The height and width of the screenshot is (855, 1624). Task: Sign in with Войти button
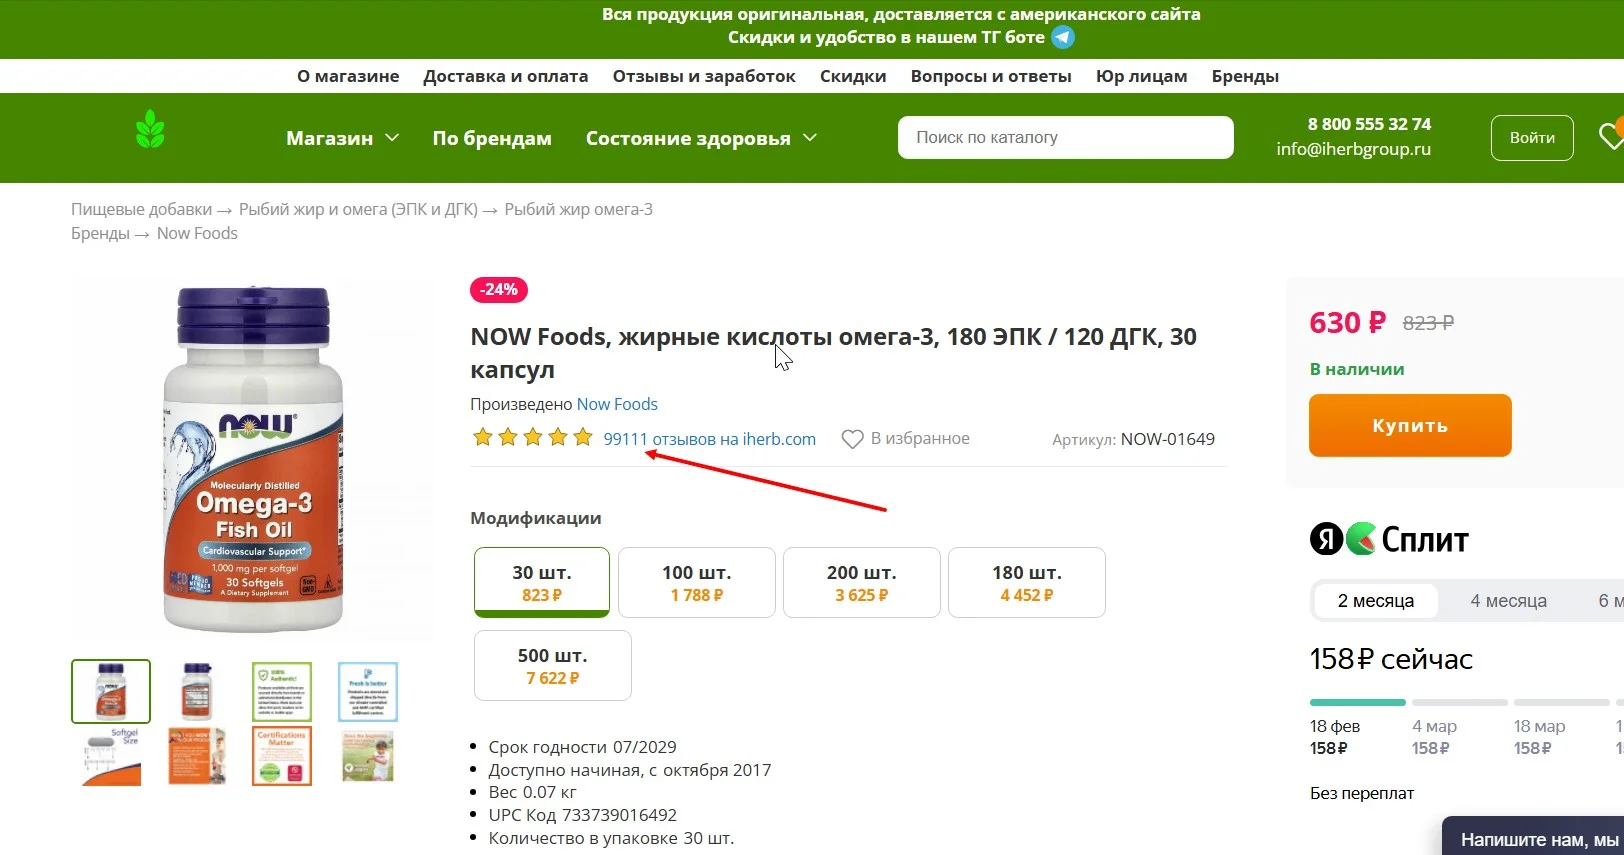[1532, 138]
